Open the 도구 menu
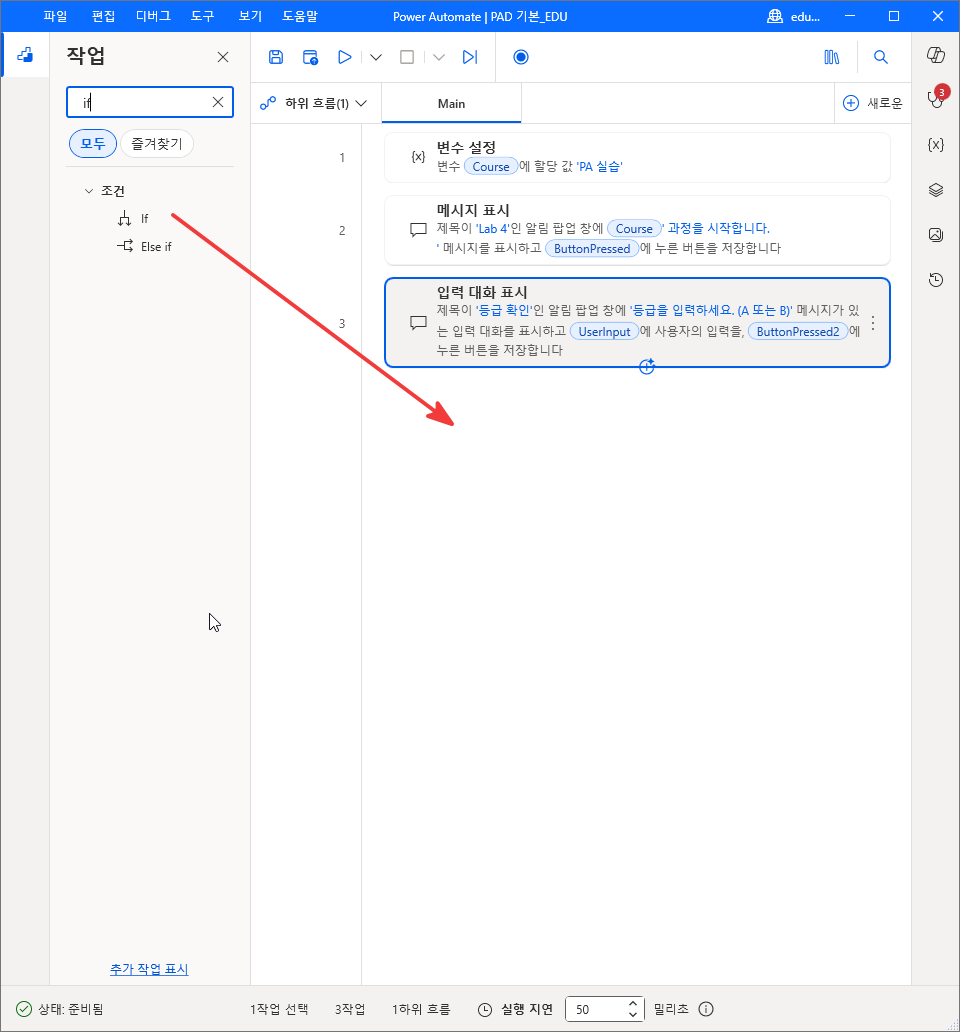The height and width of the screenshot is (1032, 960). click(x=203, y=16)
